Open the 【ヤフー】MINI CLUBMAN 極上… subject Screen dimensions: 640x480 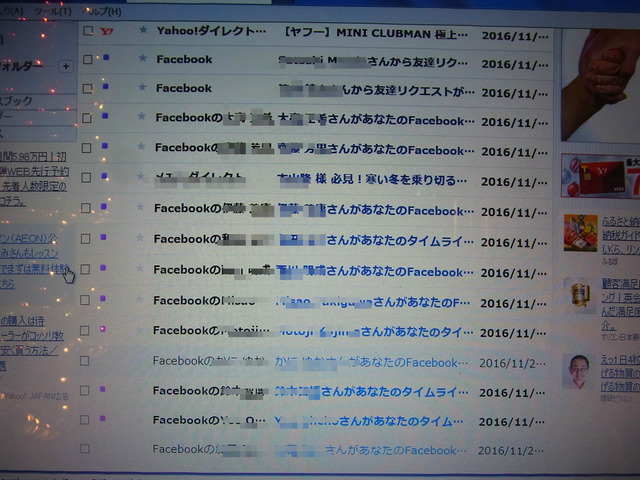tap(375, 33)
